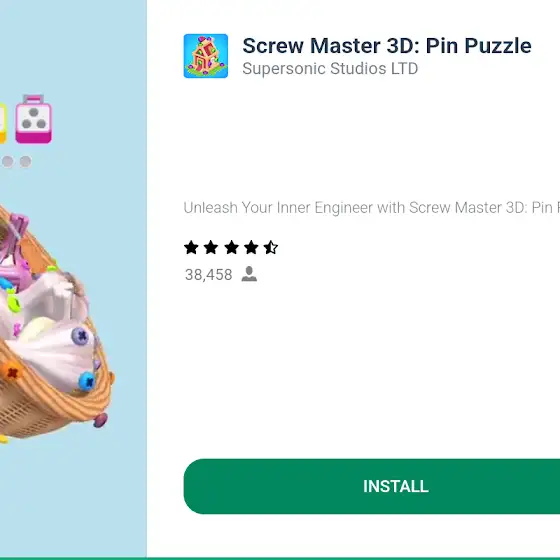
Task: Click the Screw Master 3D: Pin Puzzle title
Action: click(387, 46)
